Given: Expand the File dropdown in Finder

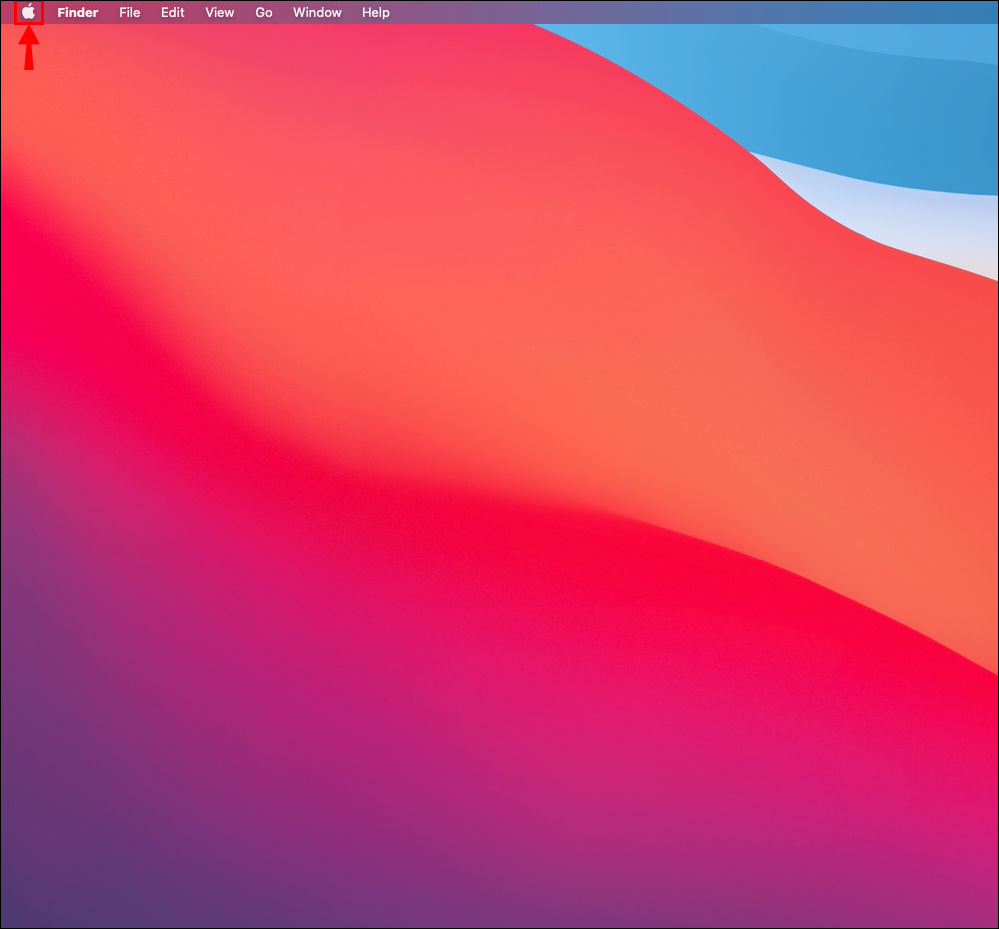Looking at the screenshot, I should [129, 12].
